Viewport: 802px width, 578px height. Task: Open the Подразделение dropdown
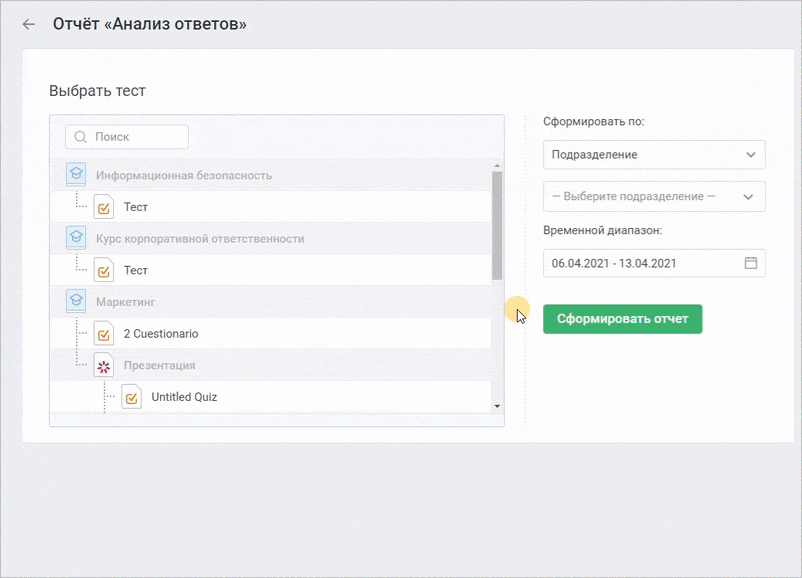click(x=654, y=154)
